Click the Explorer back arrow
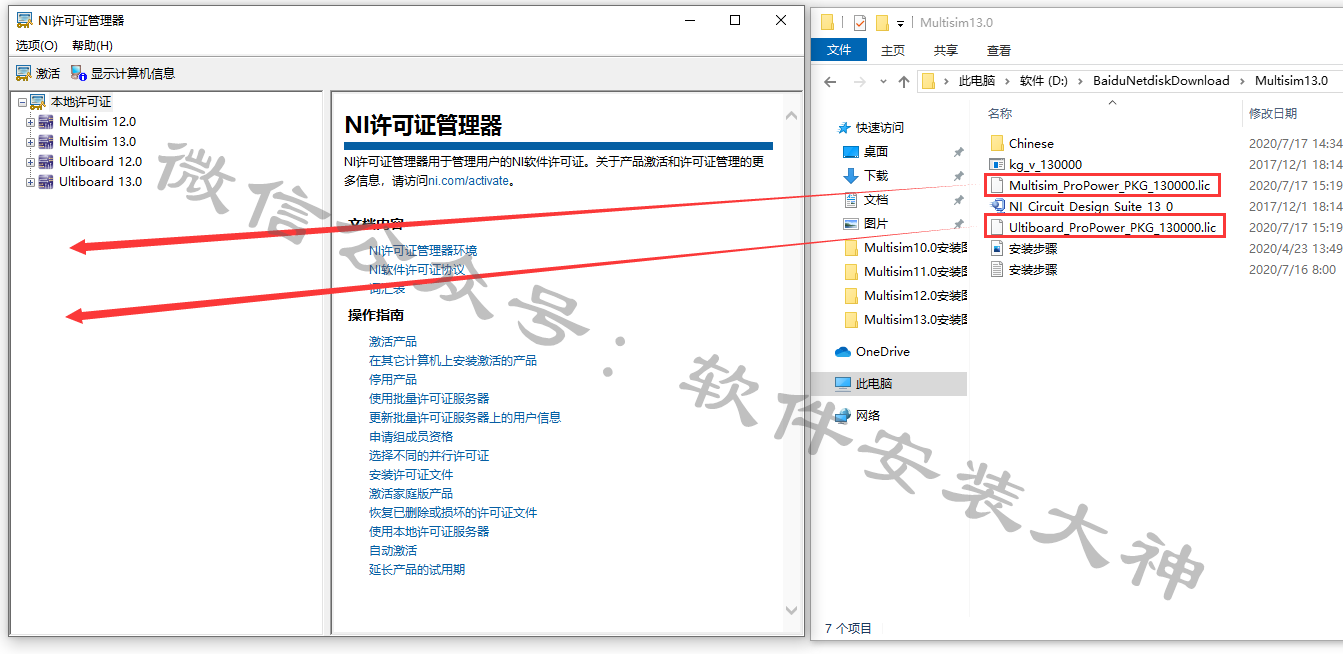This screenshot has height=654, width=1343. point(830,81)
